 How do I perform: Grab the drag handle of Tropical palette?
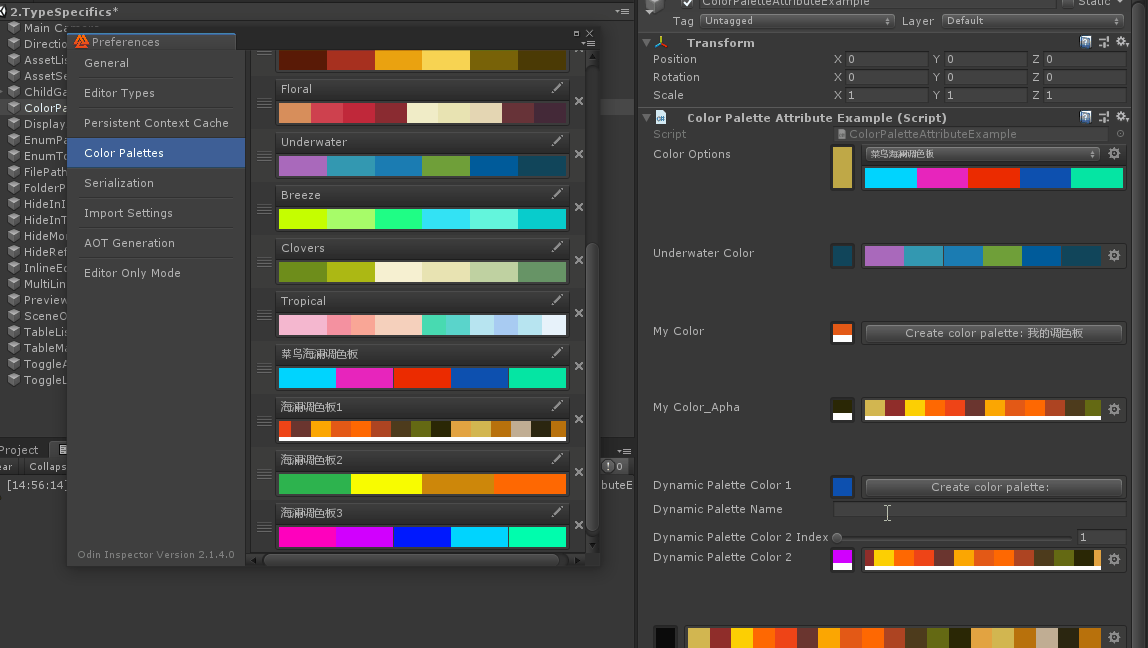click(x=264, y=315)
